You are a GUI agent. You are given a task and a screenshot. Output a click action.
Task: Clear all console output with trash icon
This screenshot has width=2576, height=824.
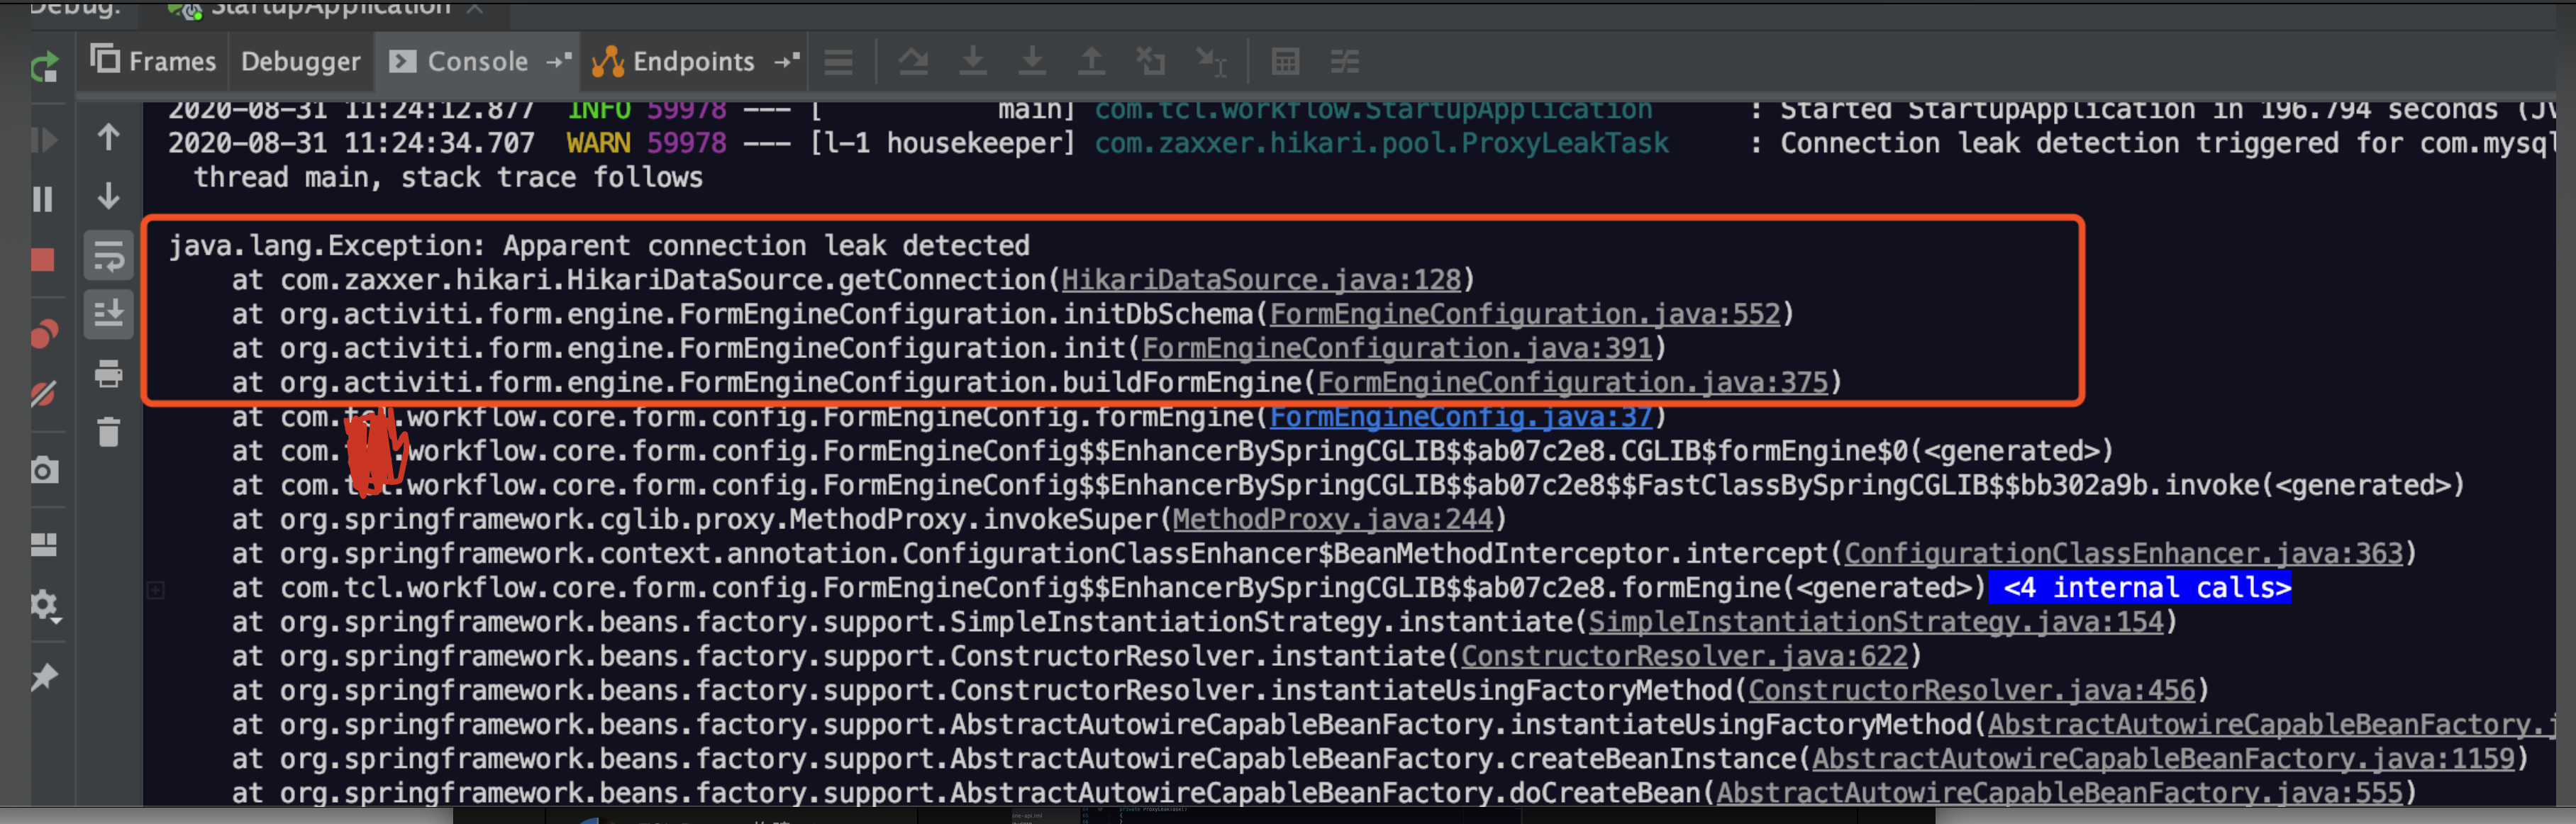[108, 432]
